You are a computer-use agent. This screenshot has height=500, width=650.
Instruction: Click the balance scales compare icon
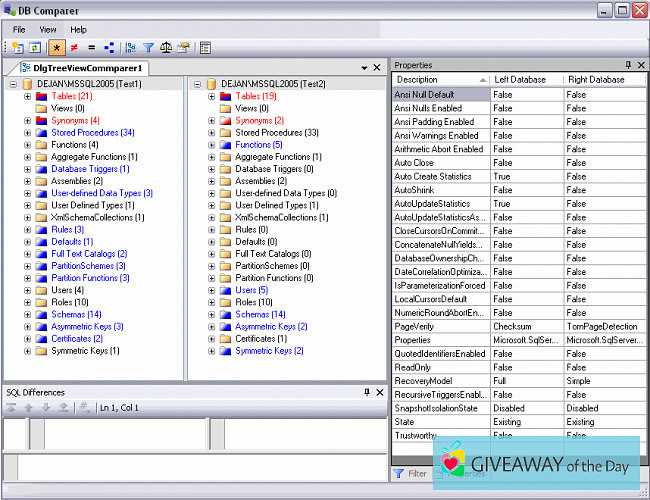pyautogui.click(x=166, y=47)
